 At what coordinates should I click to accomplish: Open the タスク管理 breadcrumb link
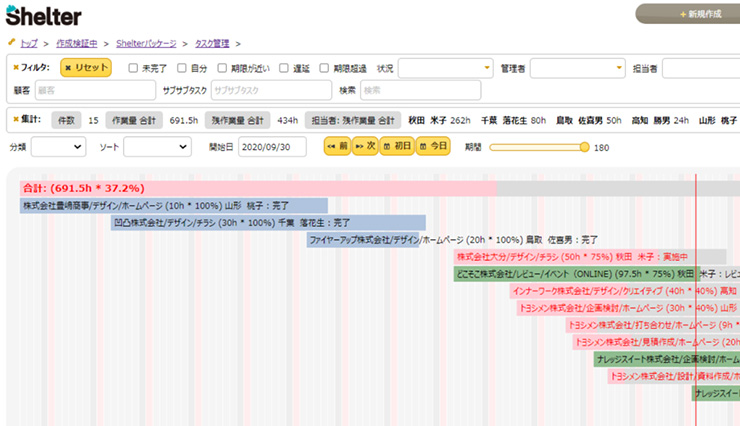(212, 43)
